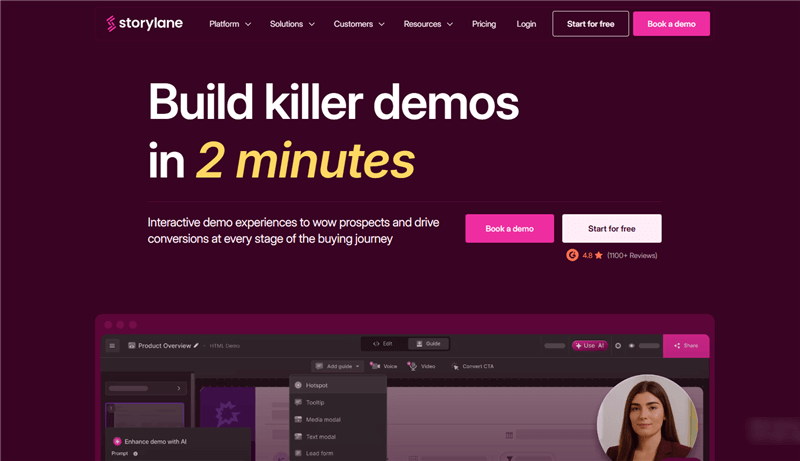The image size is (800, 461).
Task: Select Text modal from guide menu
Action: [338, 437]
